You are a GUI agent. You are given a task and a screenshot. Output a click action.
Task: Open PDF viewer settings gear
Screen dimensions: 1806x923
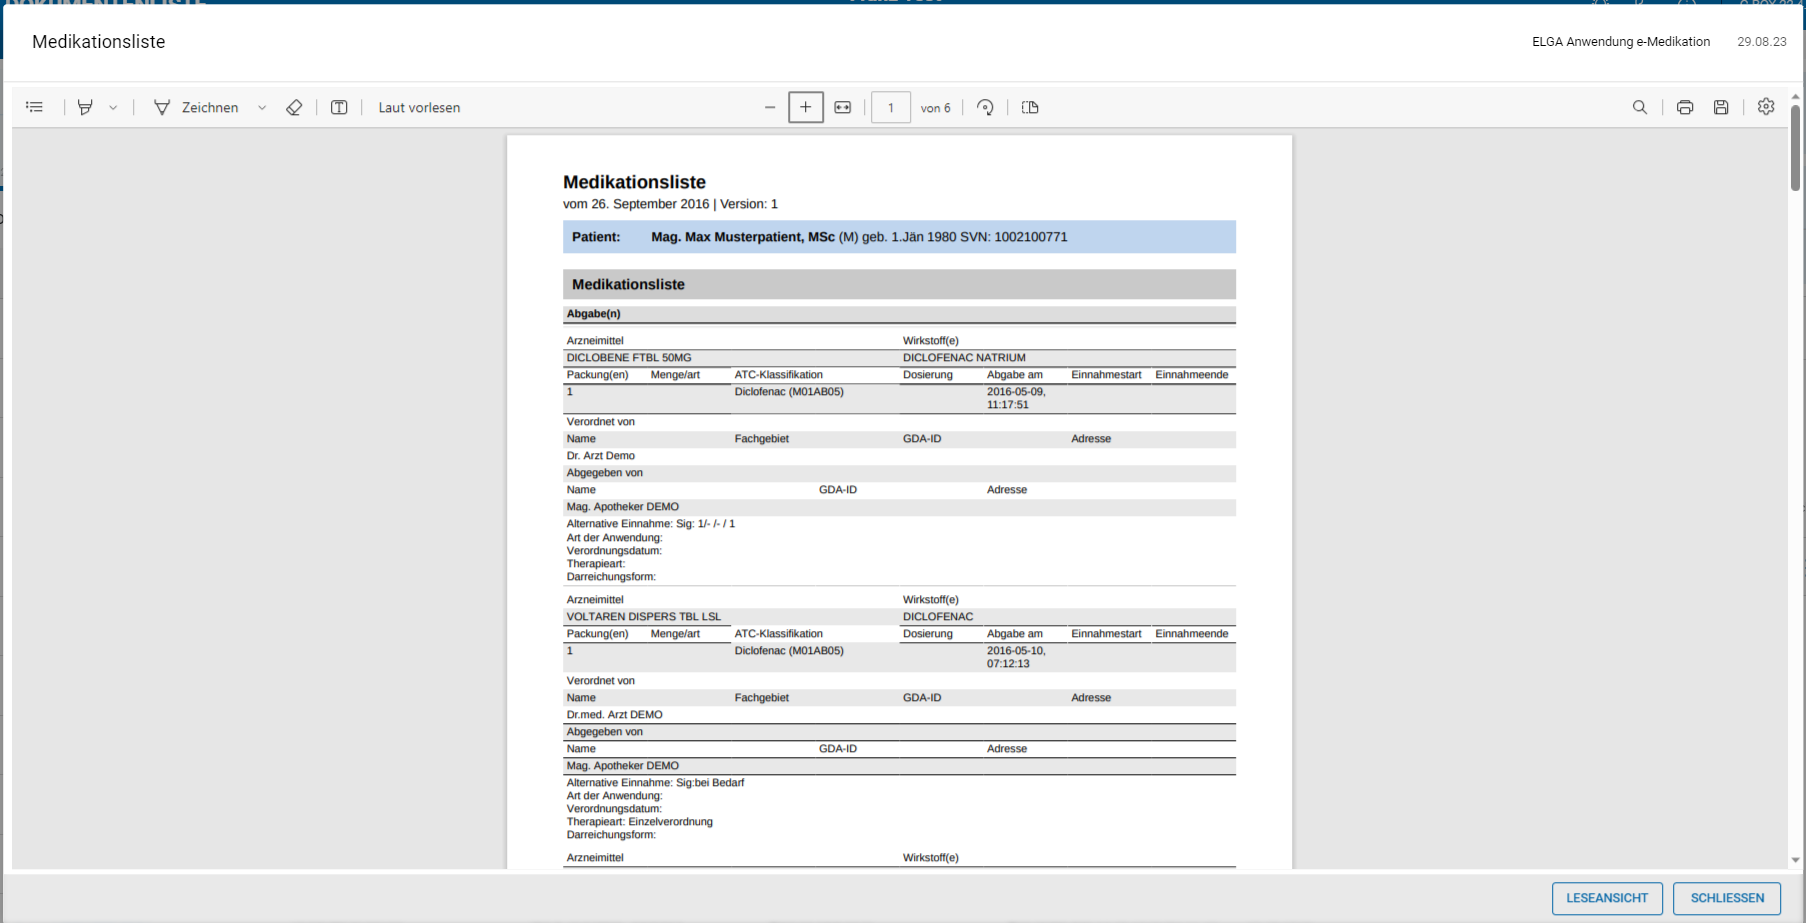(x=1766, y=106)
